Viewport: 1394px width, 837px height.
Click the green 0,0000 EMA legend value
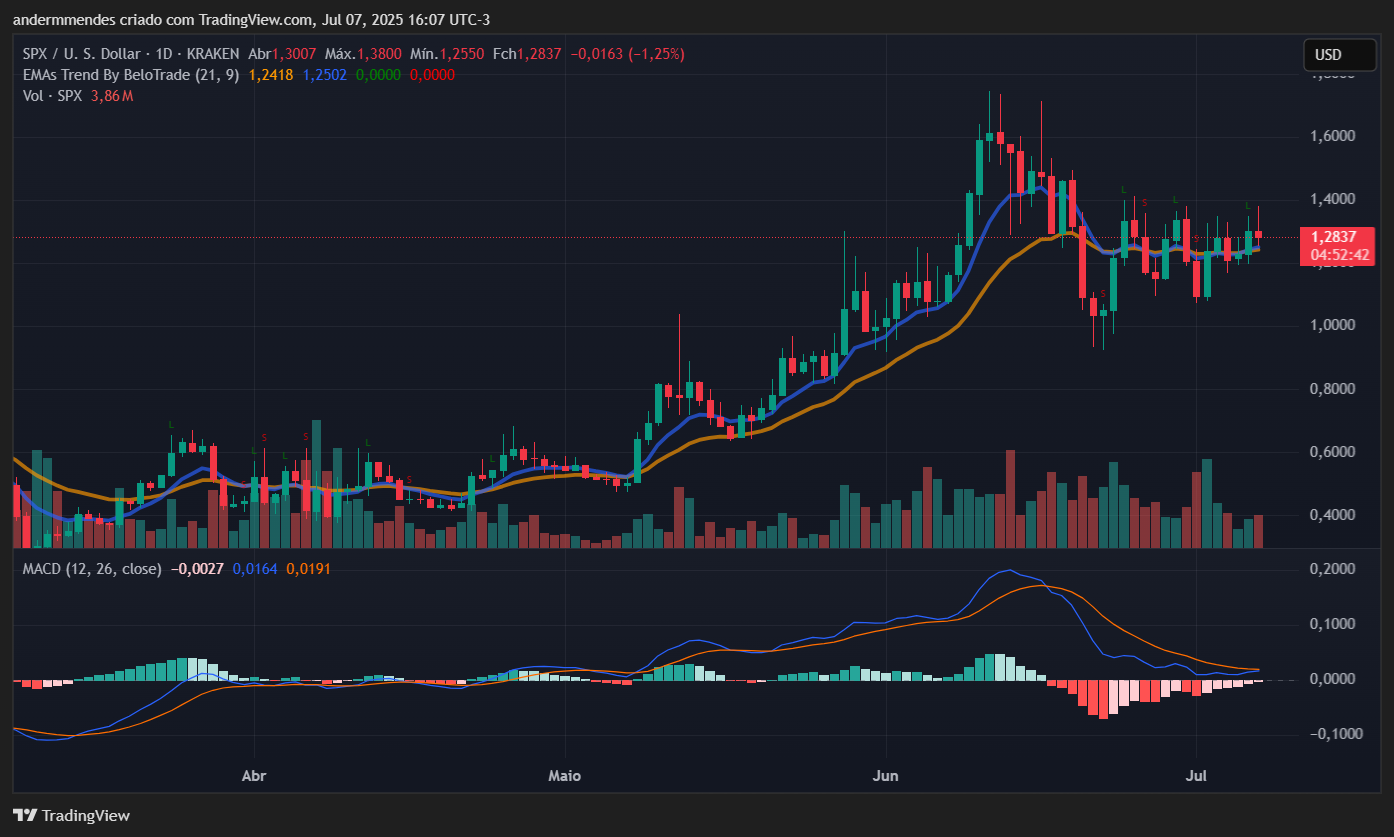click(x=378, y=75)
